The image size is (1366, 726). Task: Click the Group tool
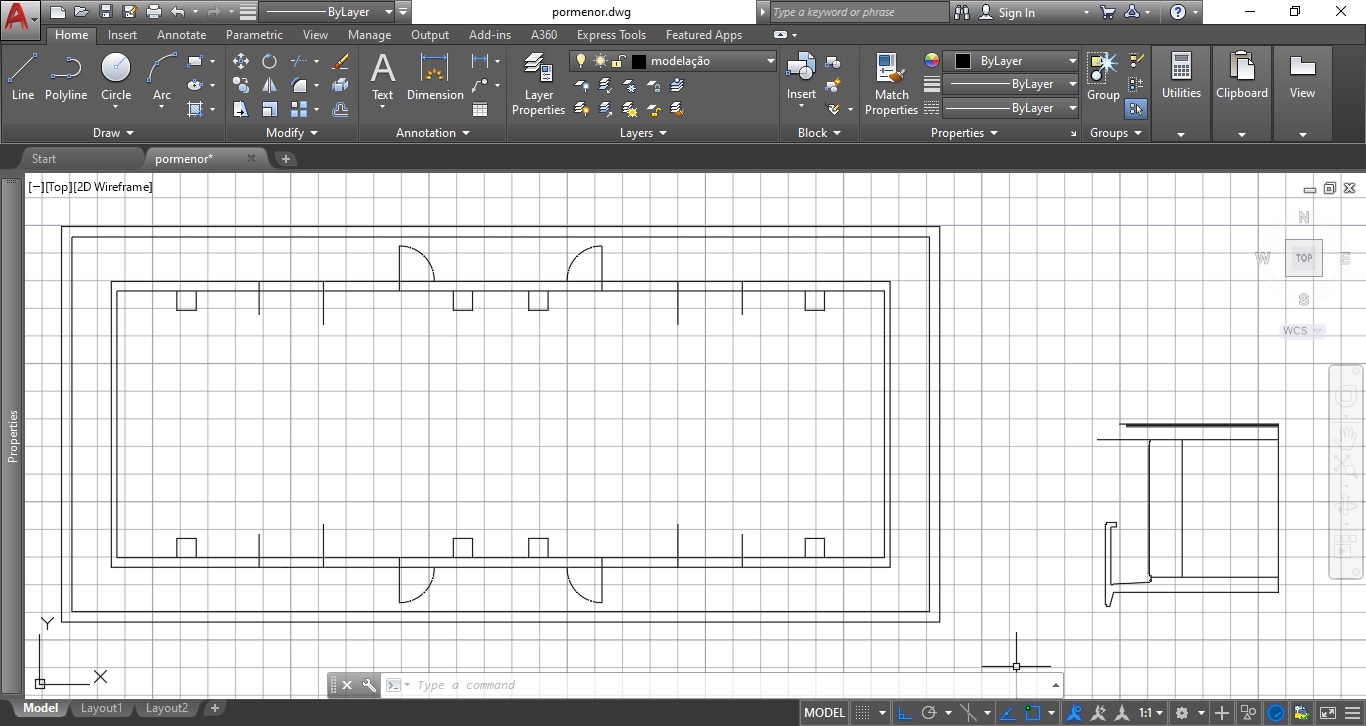pos(1103,77)
